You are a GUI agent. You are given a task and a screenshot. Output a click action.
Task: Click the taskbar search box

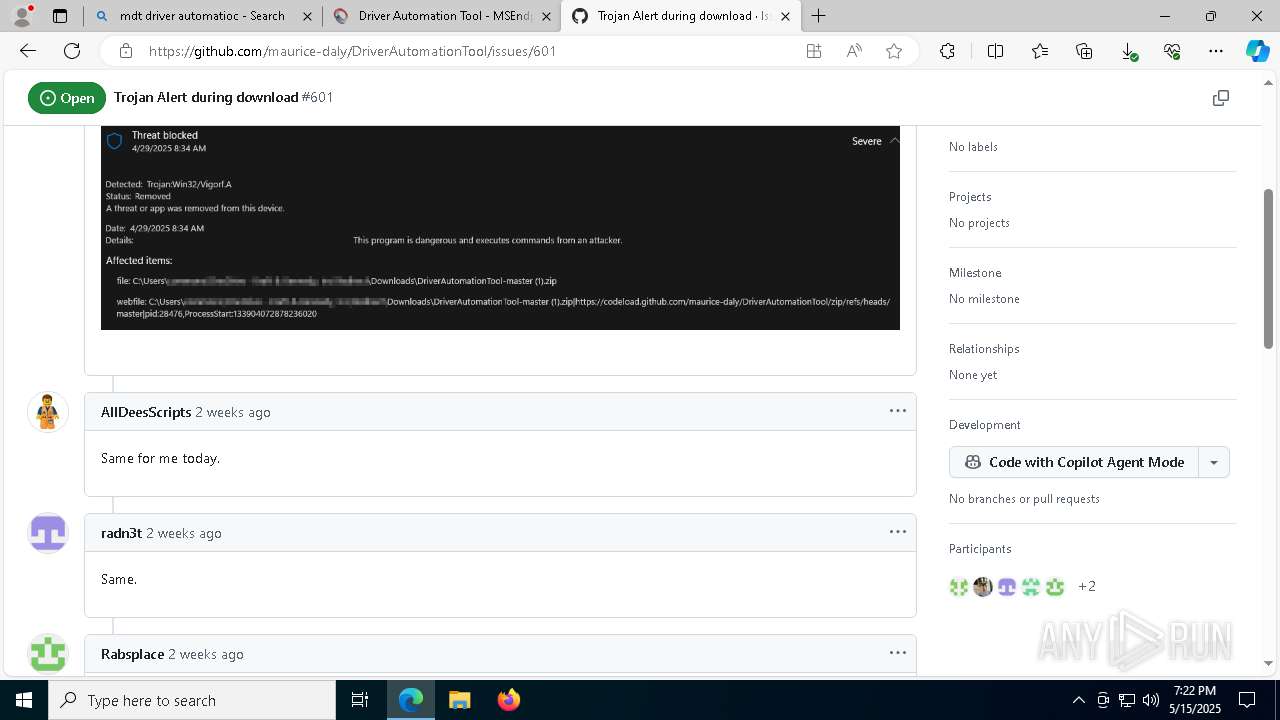192,700
